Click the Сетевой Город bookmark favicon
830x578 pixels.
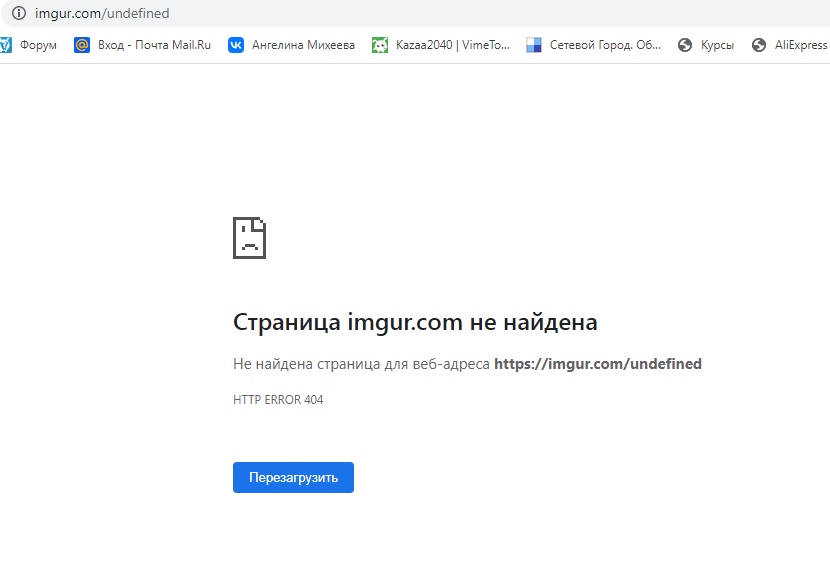tap(534, 45)
